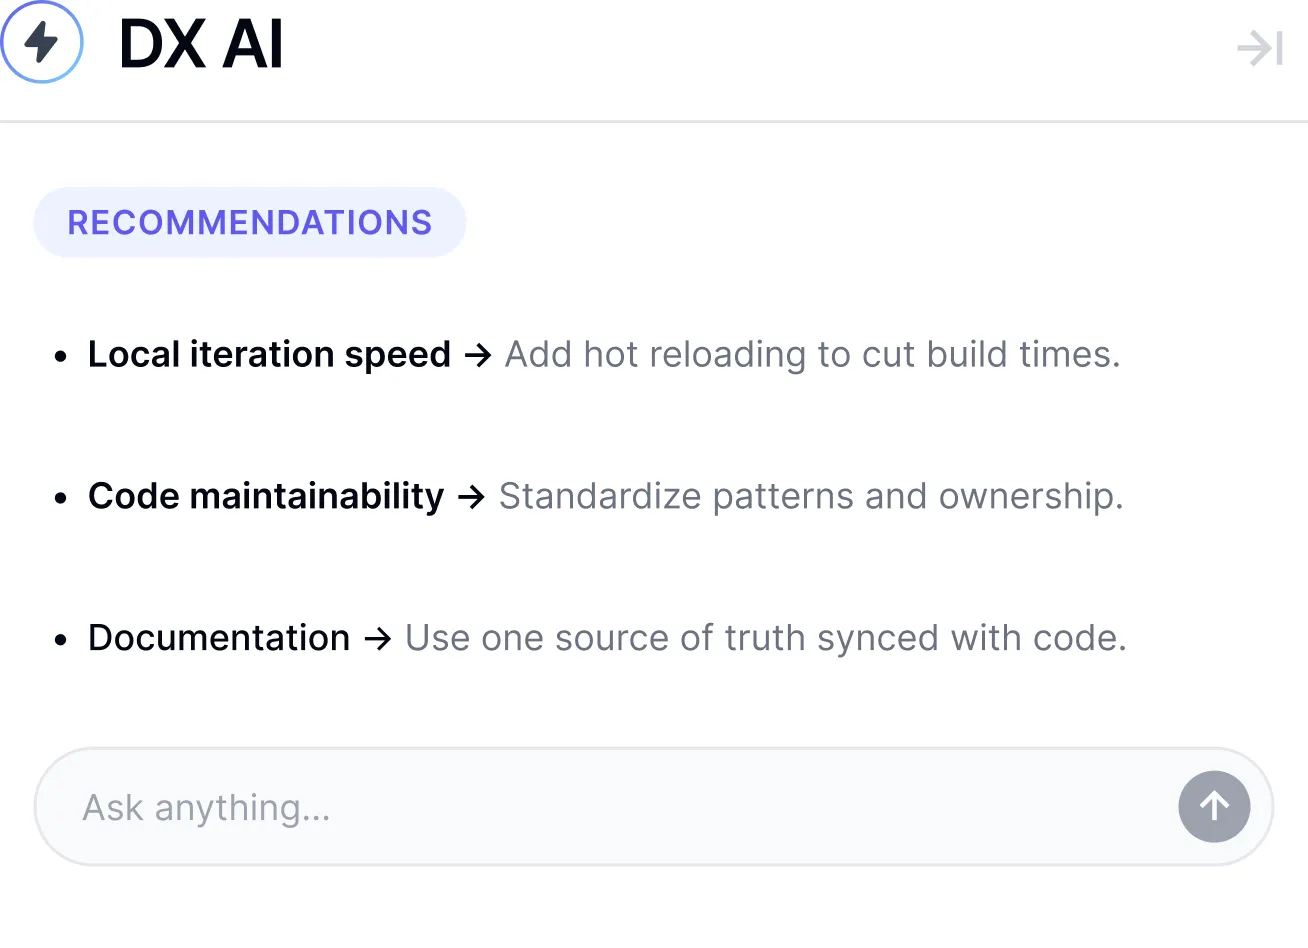The image size is (1308, 948).
Task: Click the DX AI panel title
Action: (201, 45)
